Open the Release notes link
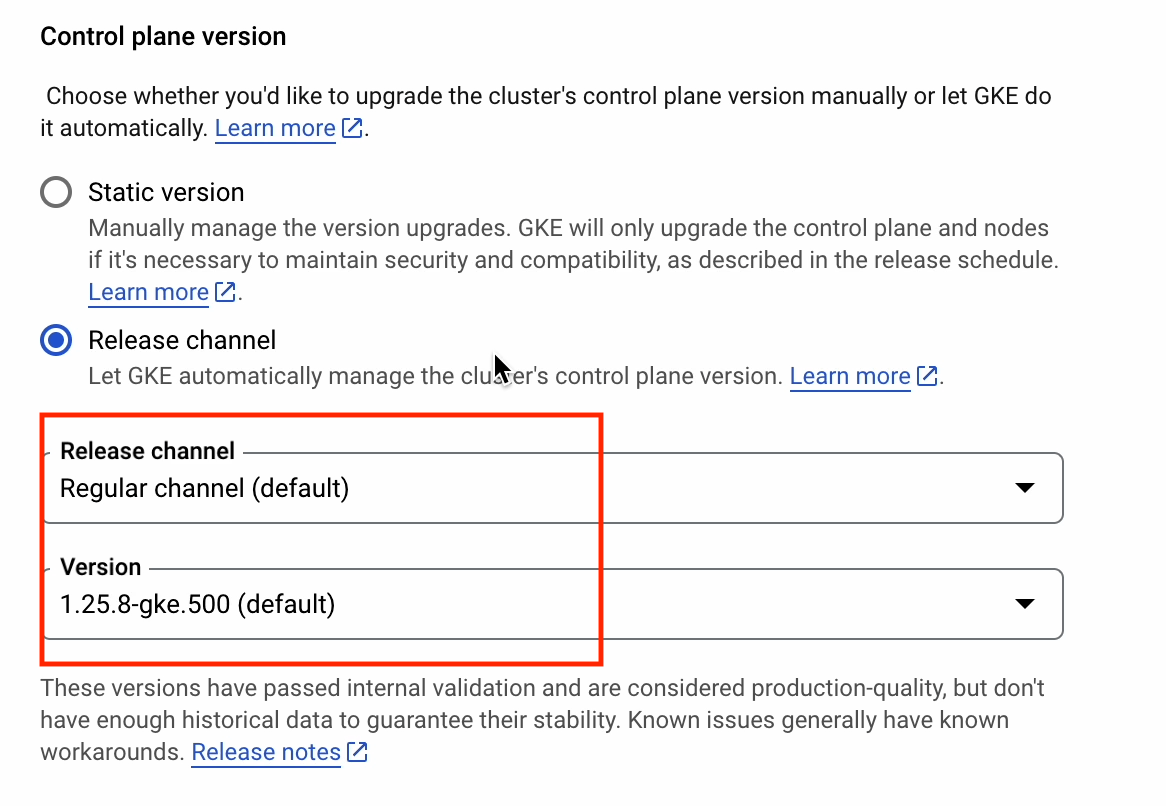1166x806 pixels. coord(266,753)
